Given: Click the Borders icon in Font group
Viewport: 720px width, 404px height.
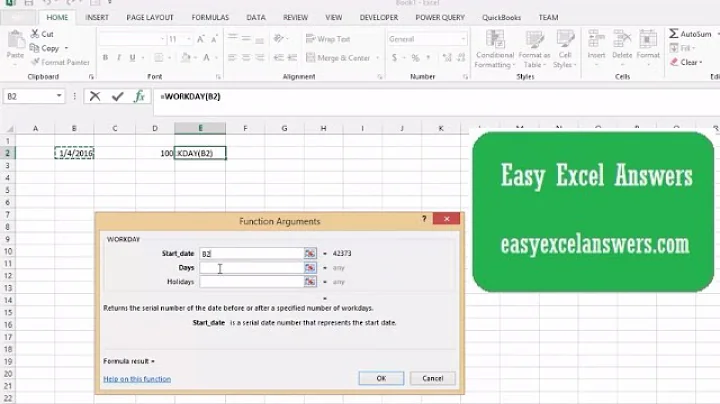Looking at the screenshot, I should coord(158,57).
